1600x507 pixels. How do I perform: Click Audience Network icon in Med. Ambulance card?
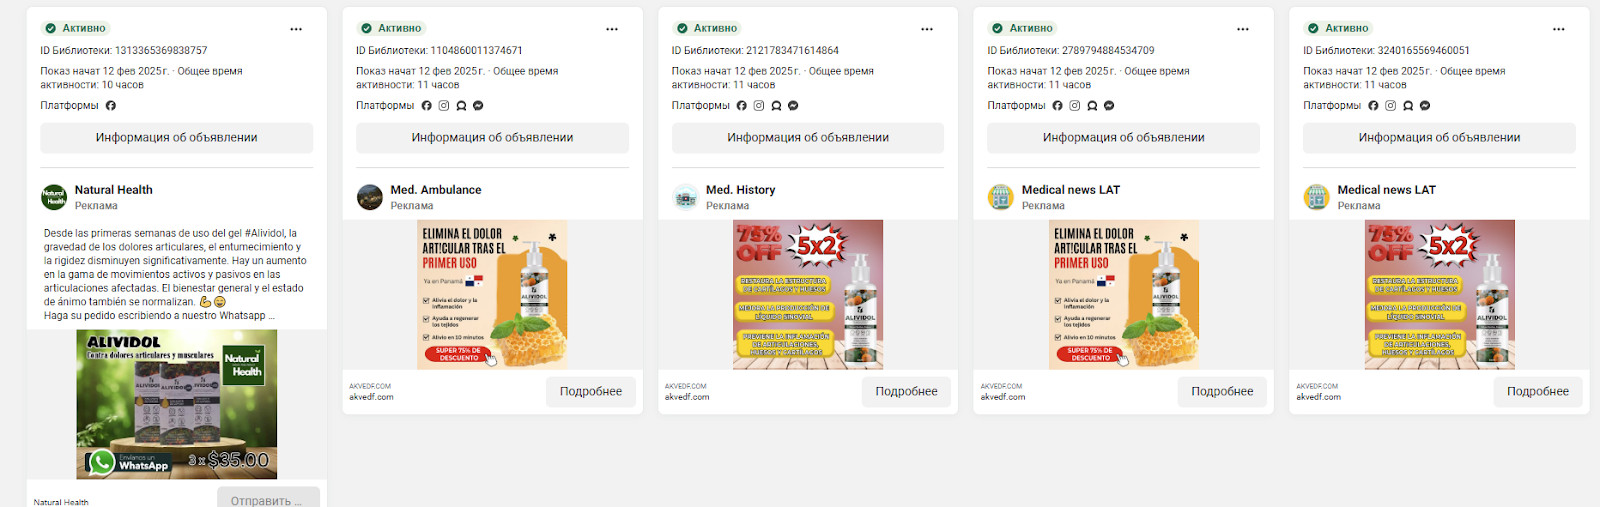click(461, 105)
